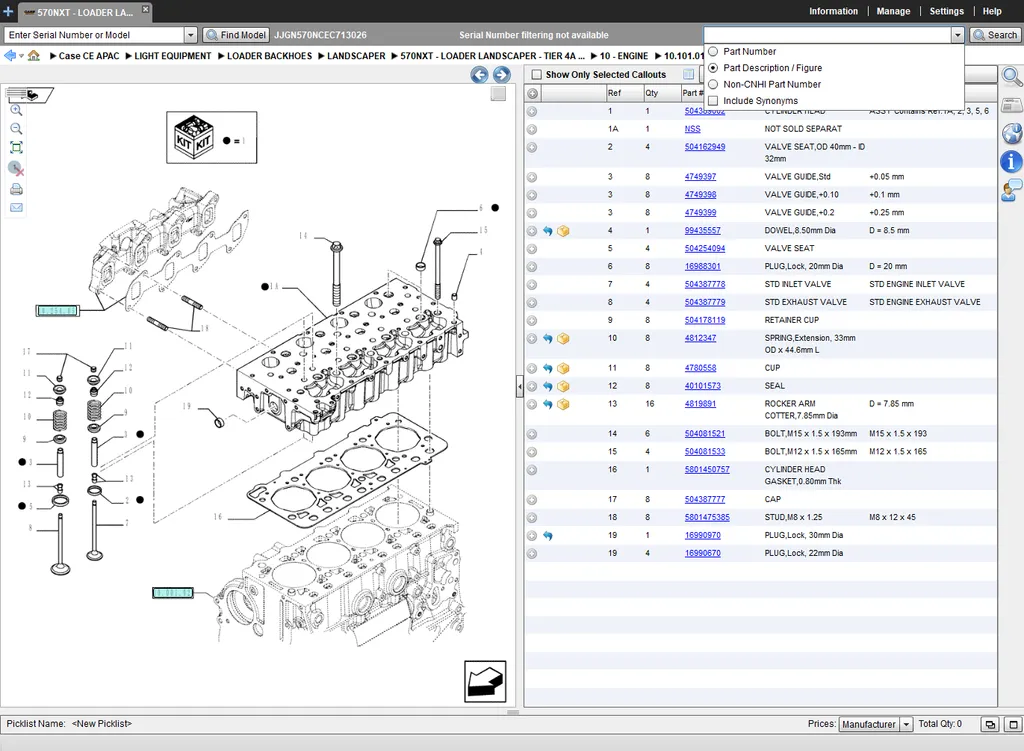The height and width of the screenshot is (751, 1024).
Task: Clear the diagram callout selection icon
Action: coord(16,168)
